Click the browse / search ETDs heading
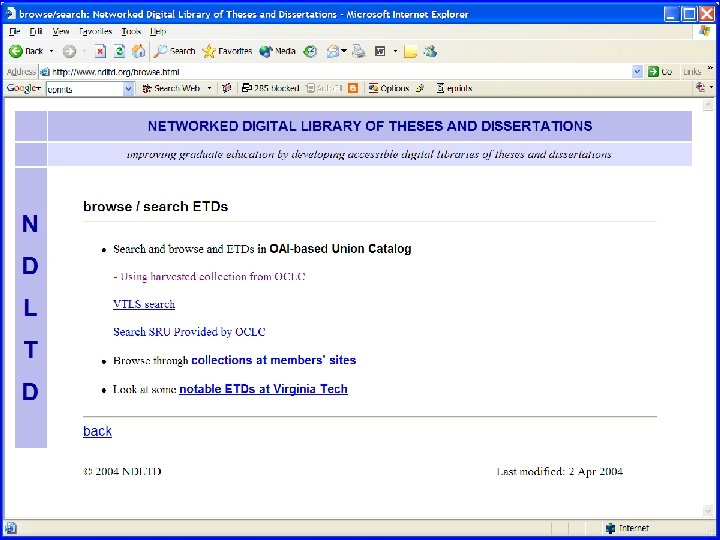This screenshot has height=540, width=720. coord(156,206)
